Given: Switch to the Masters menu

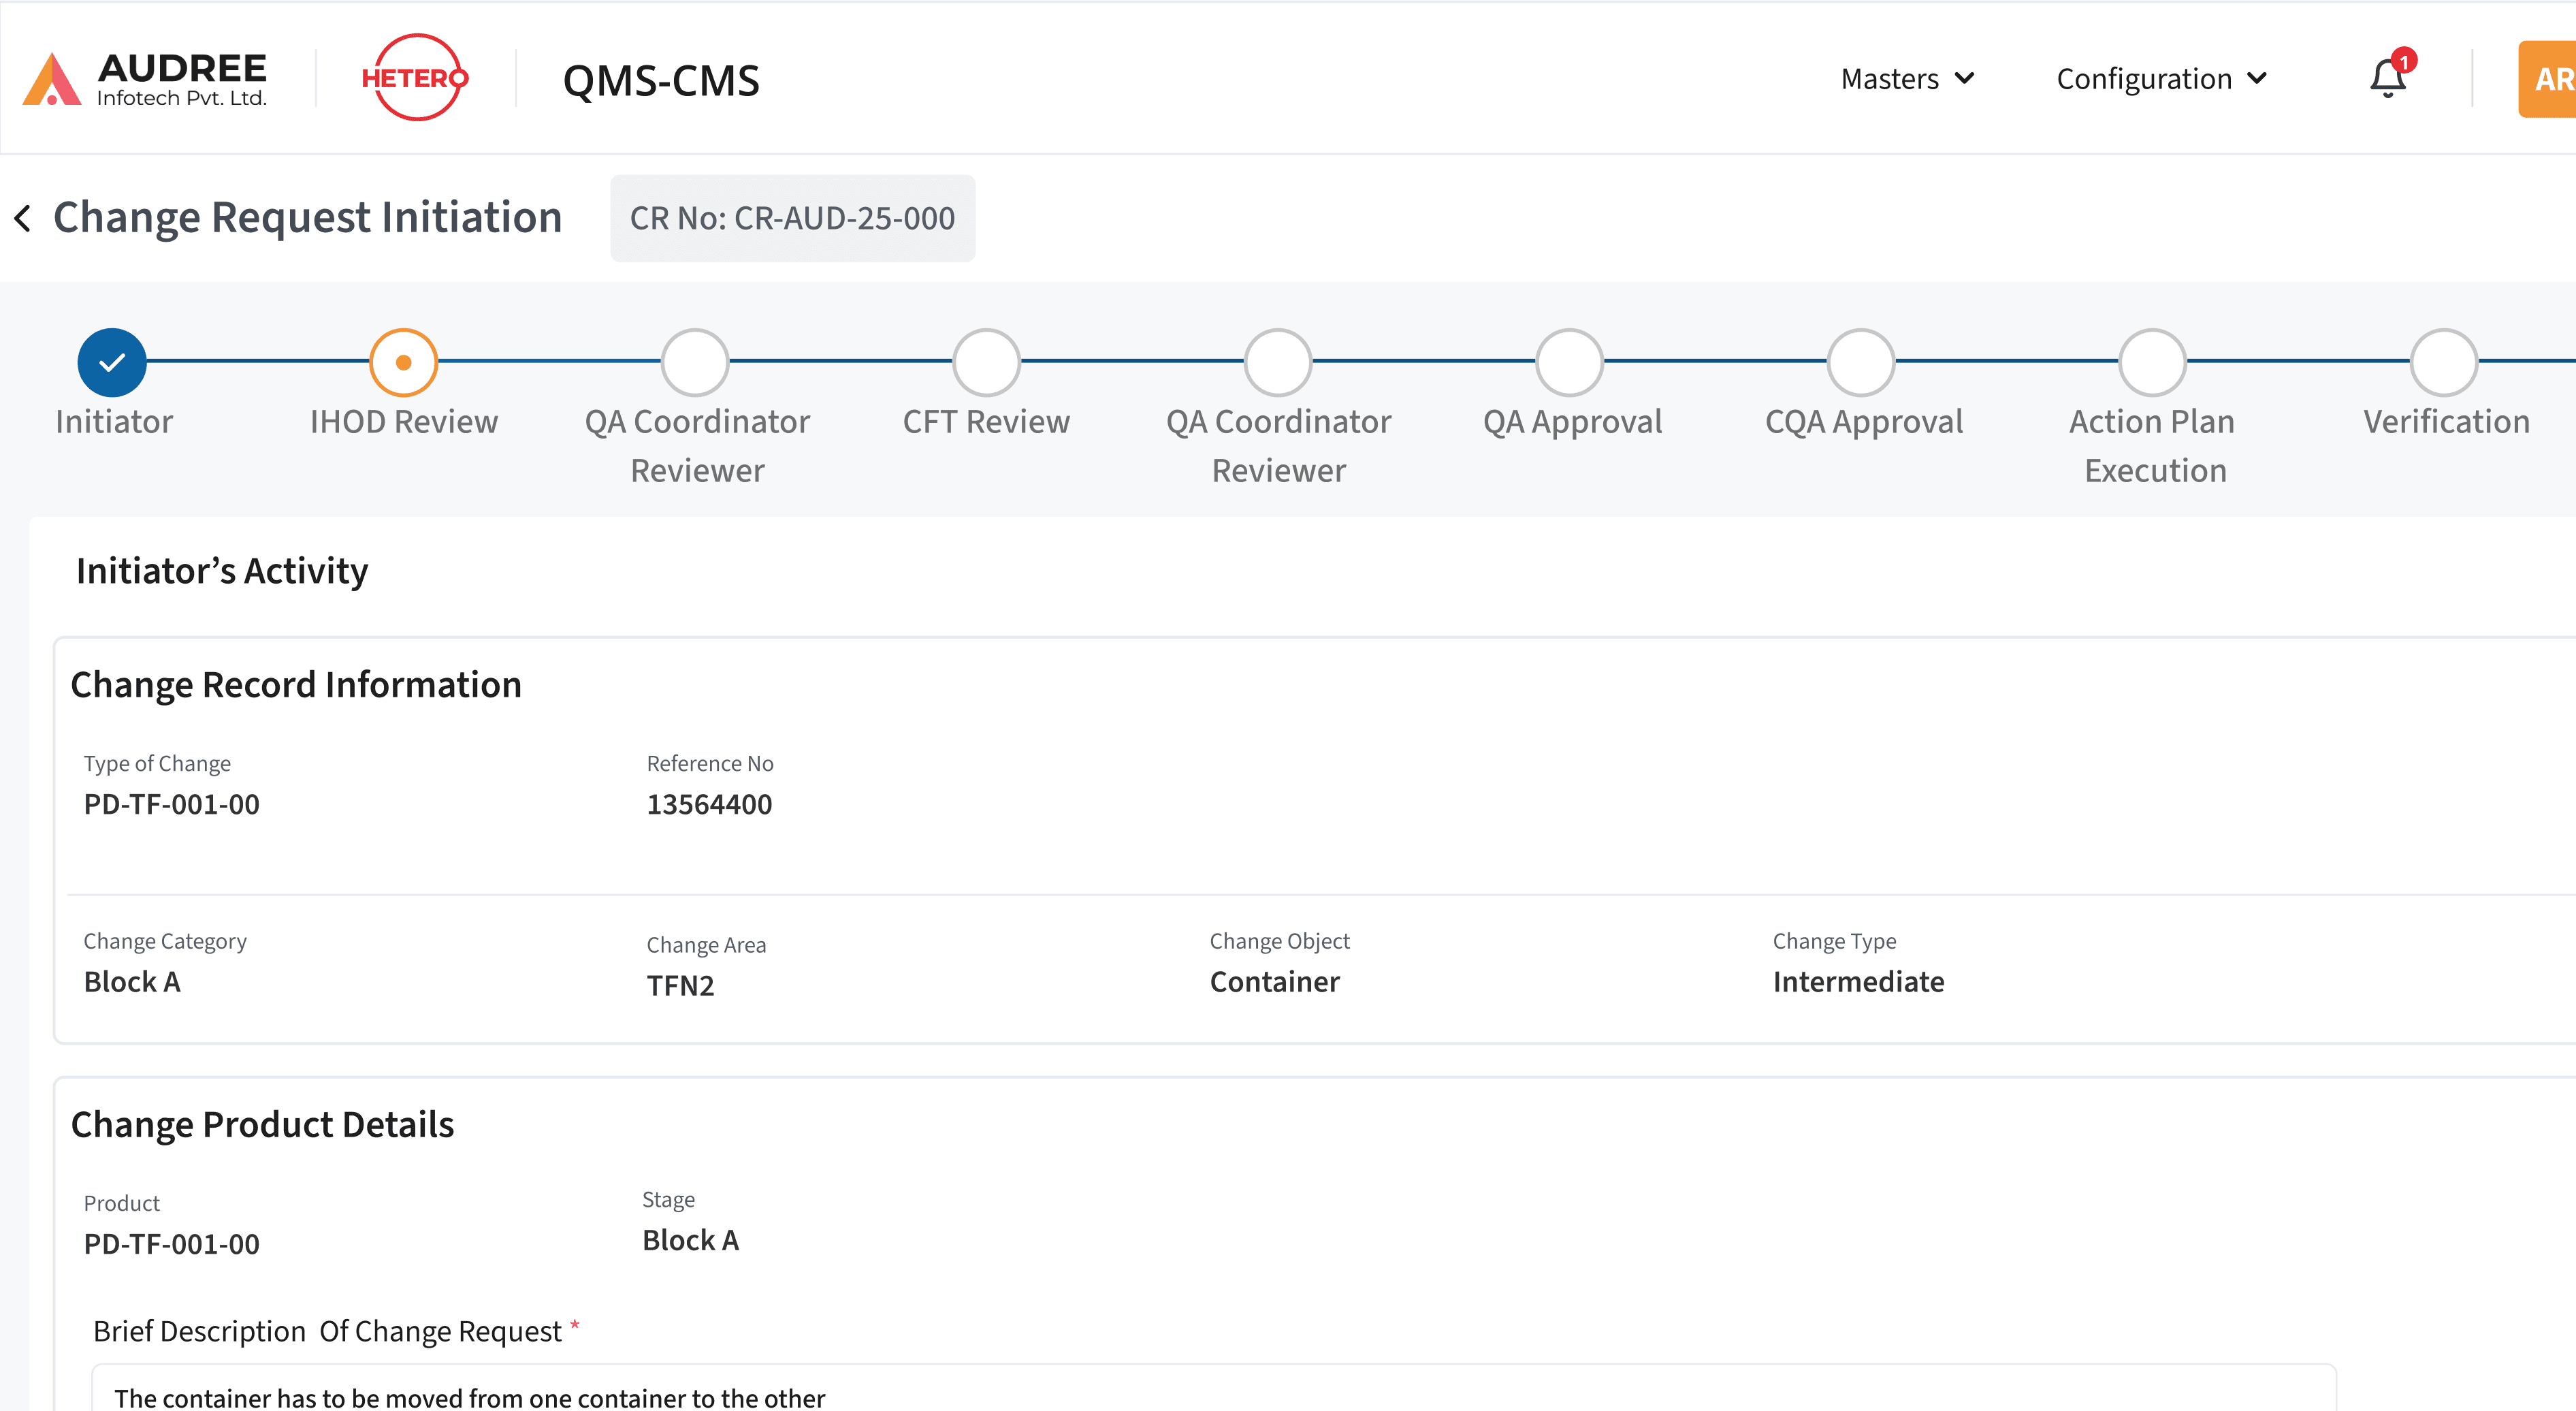Looking at the screenshot, I should (1906, 78).
